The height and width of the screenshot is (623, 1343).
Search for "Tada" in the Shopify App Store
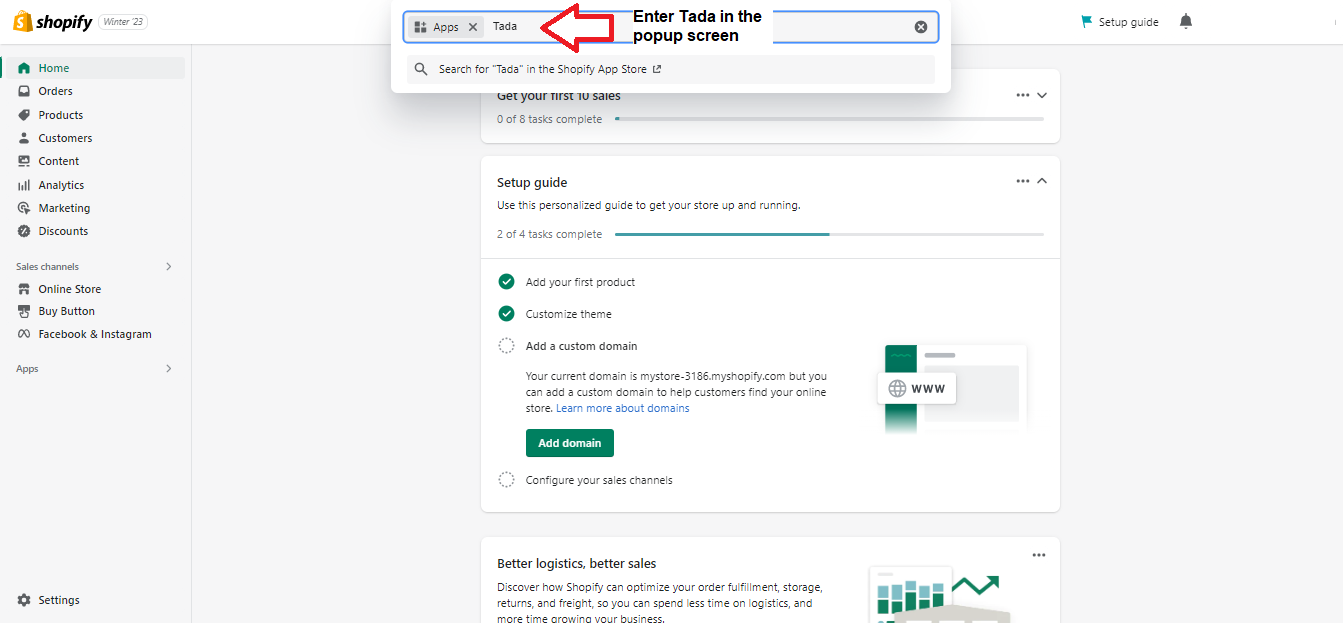[671, 70]
